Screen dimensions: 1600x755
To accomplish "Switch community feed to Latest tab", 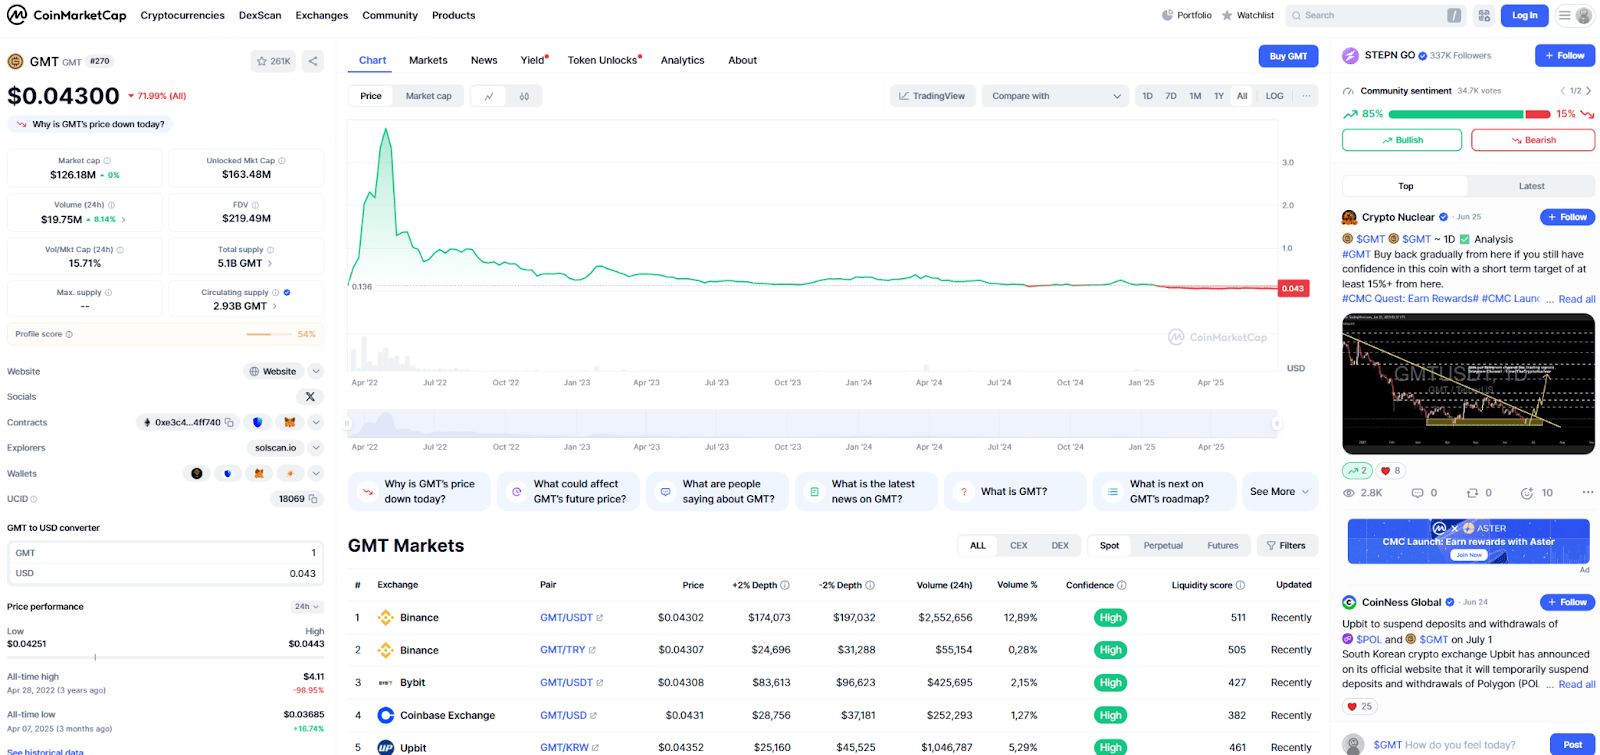I will tap(1531, 186).
